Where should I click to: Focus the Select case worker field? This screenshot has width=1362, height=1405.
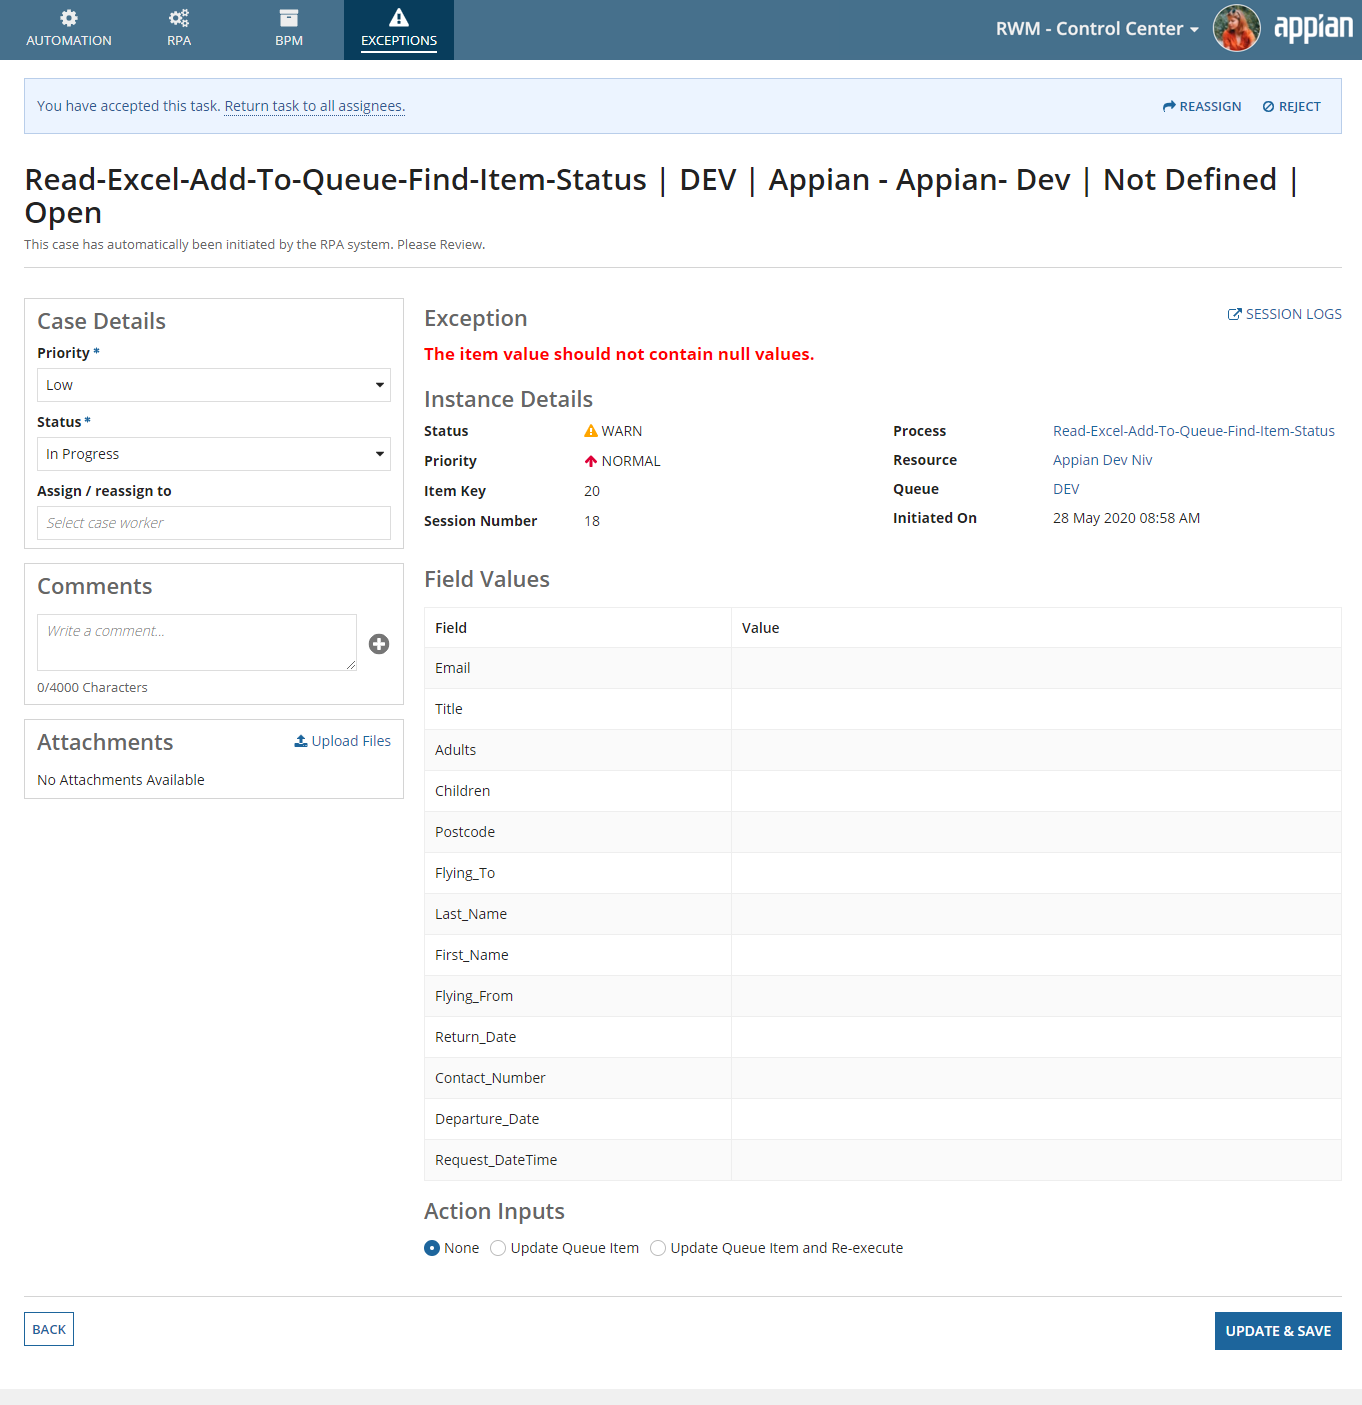[x=214, y=523]
